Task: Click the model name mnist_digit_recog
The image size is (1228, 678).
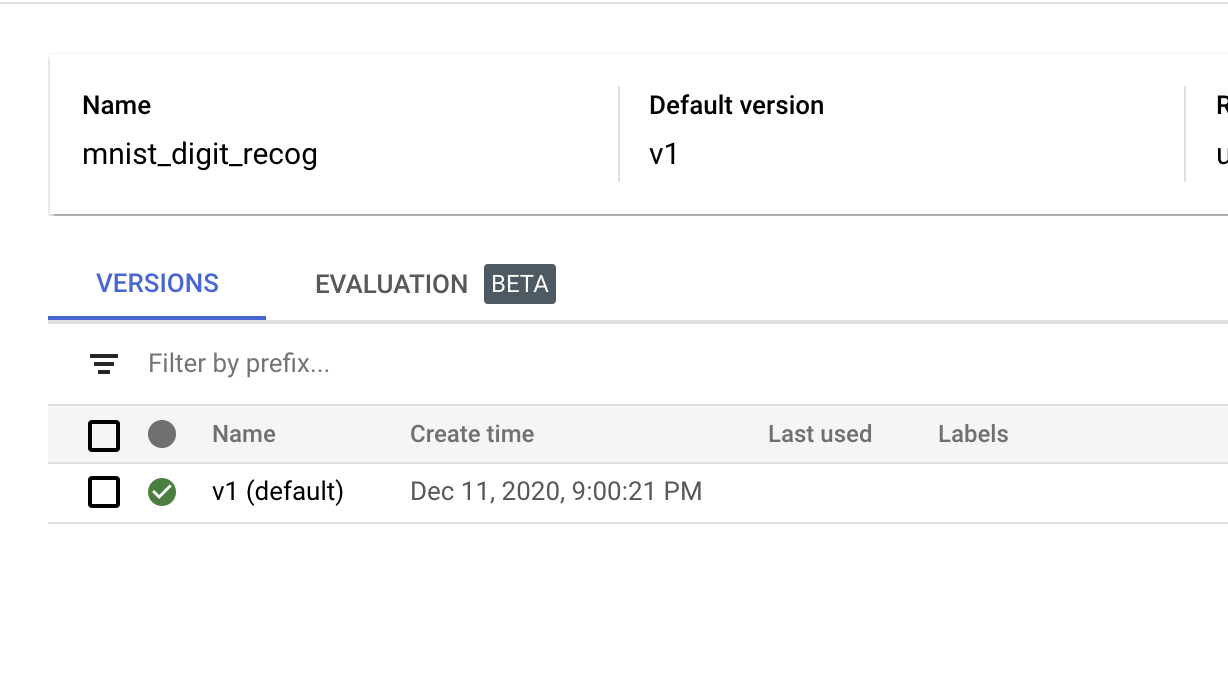Action: 200,155
